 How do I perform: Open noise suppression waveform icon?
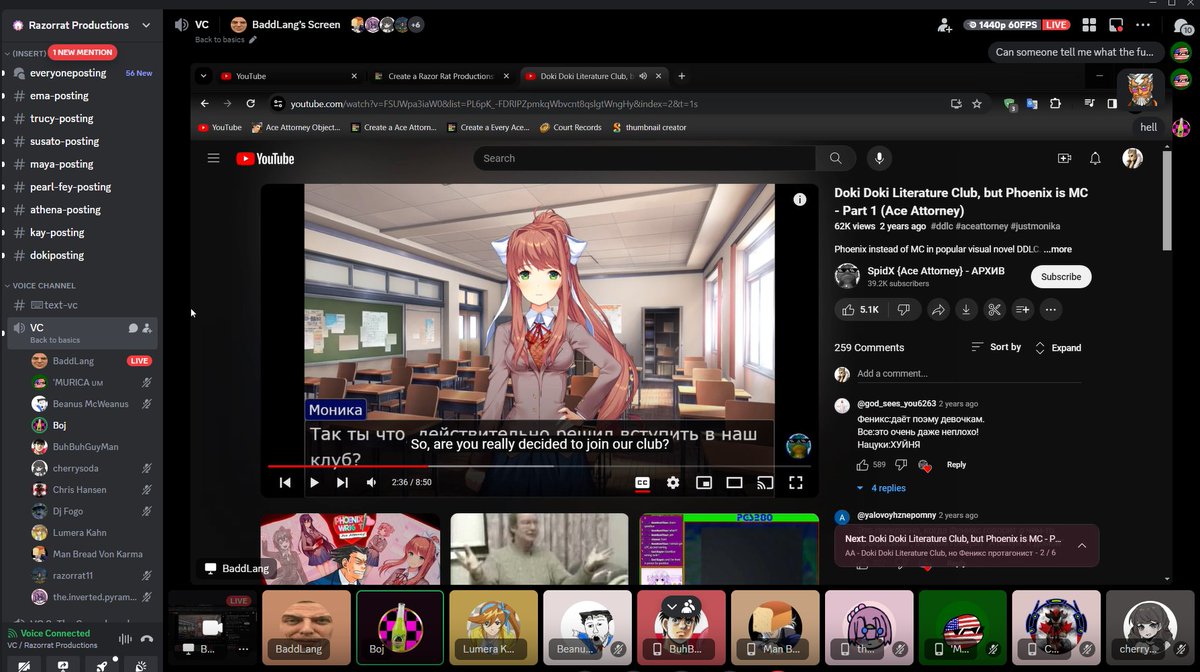(125, 639)
